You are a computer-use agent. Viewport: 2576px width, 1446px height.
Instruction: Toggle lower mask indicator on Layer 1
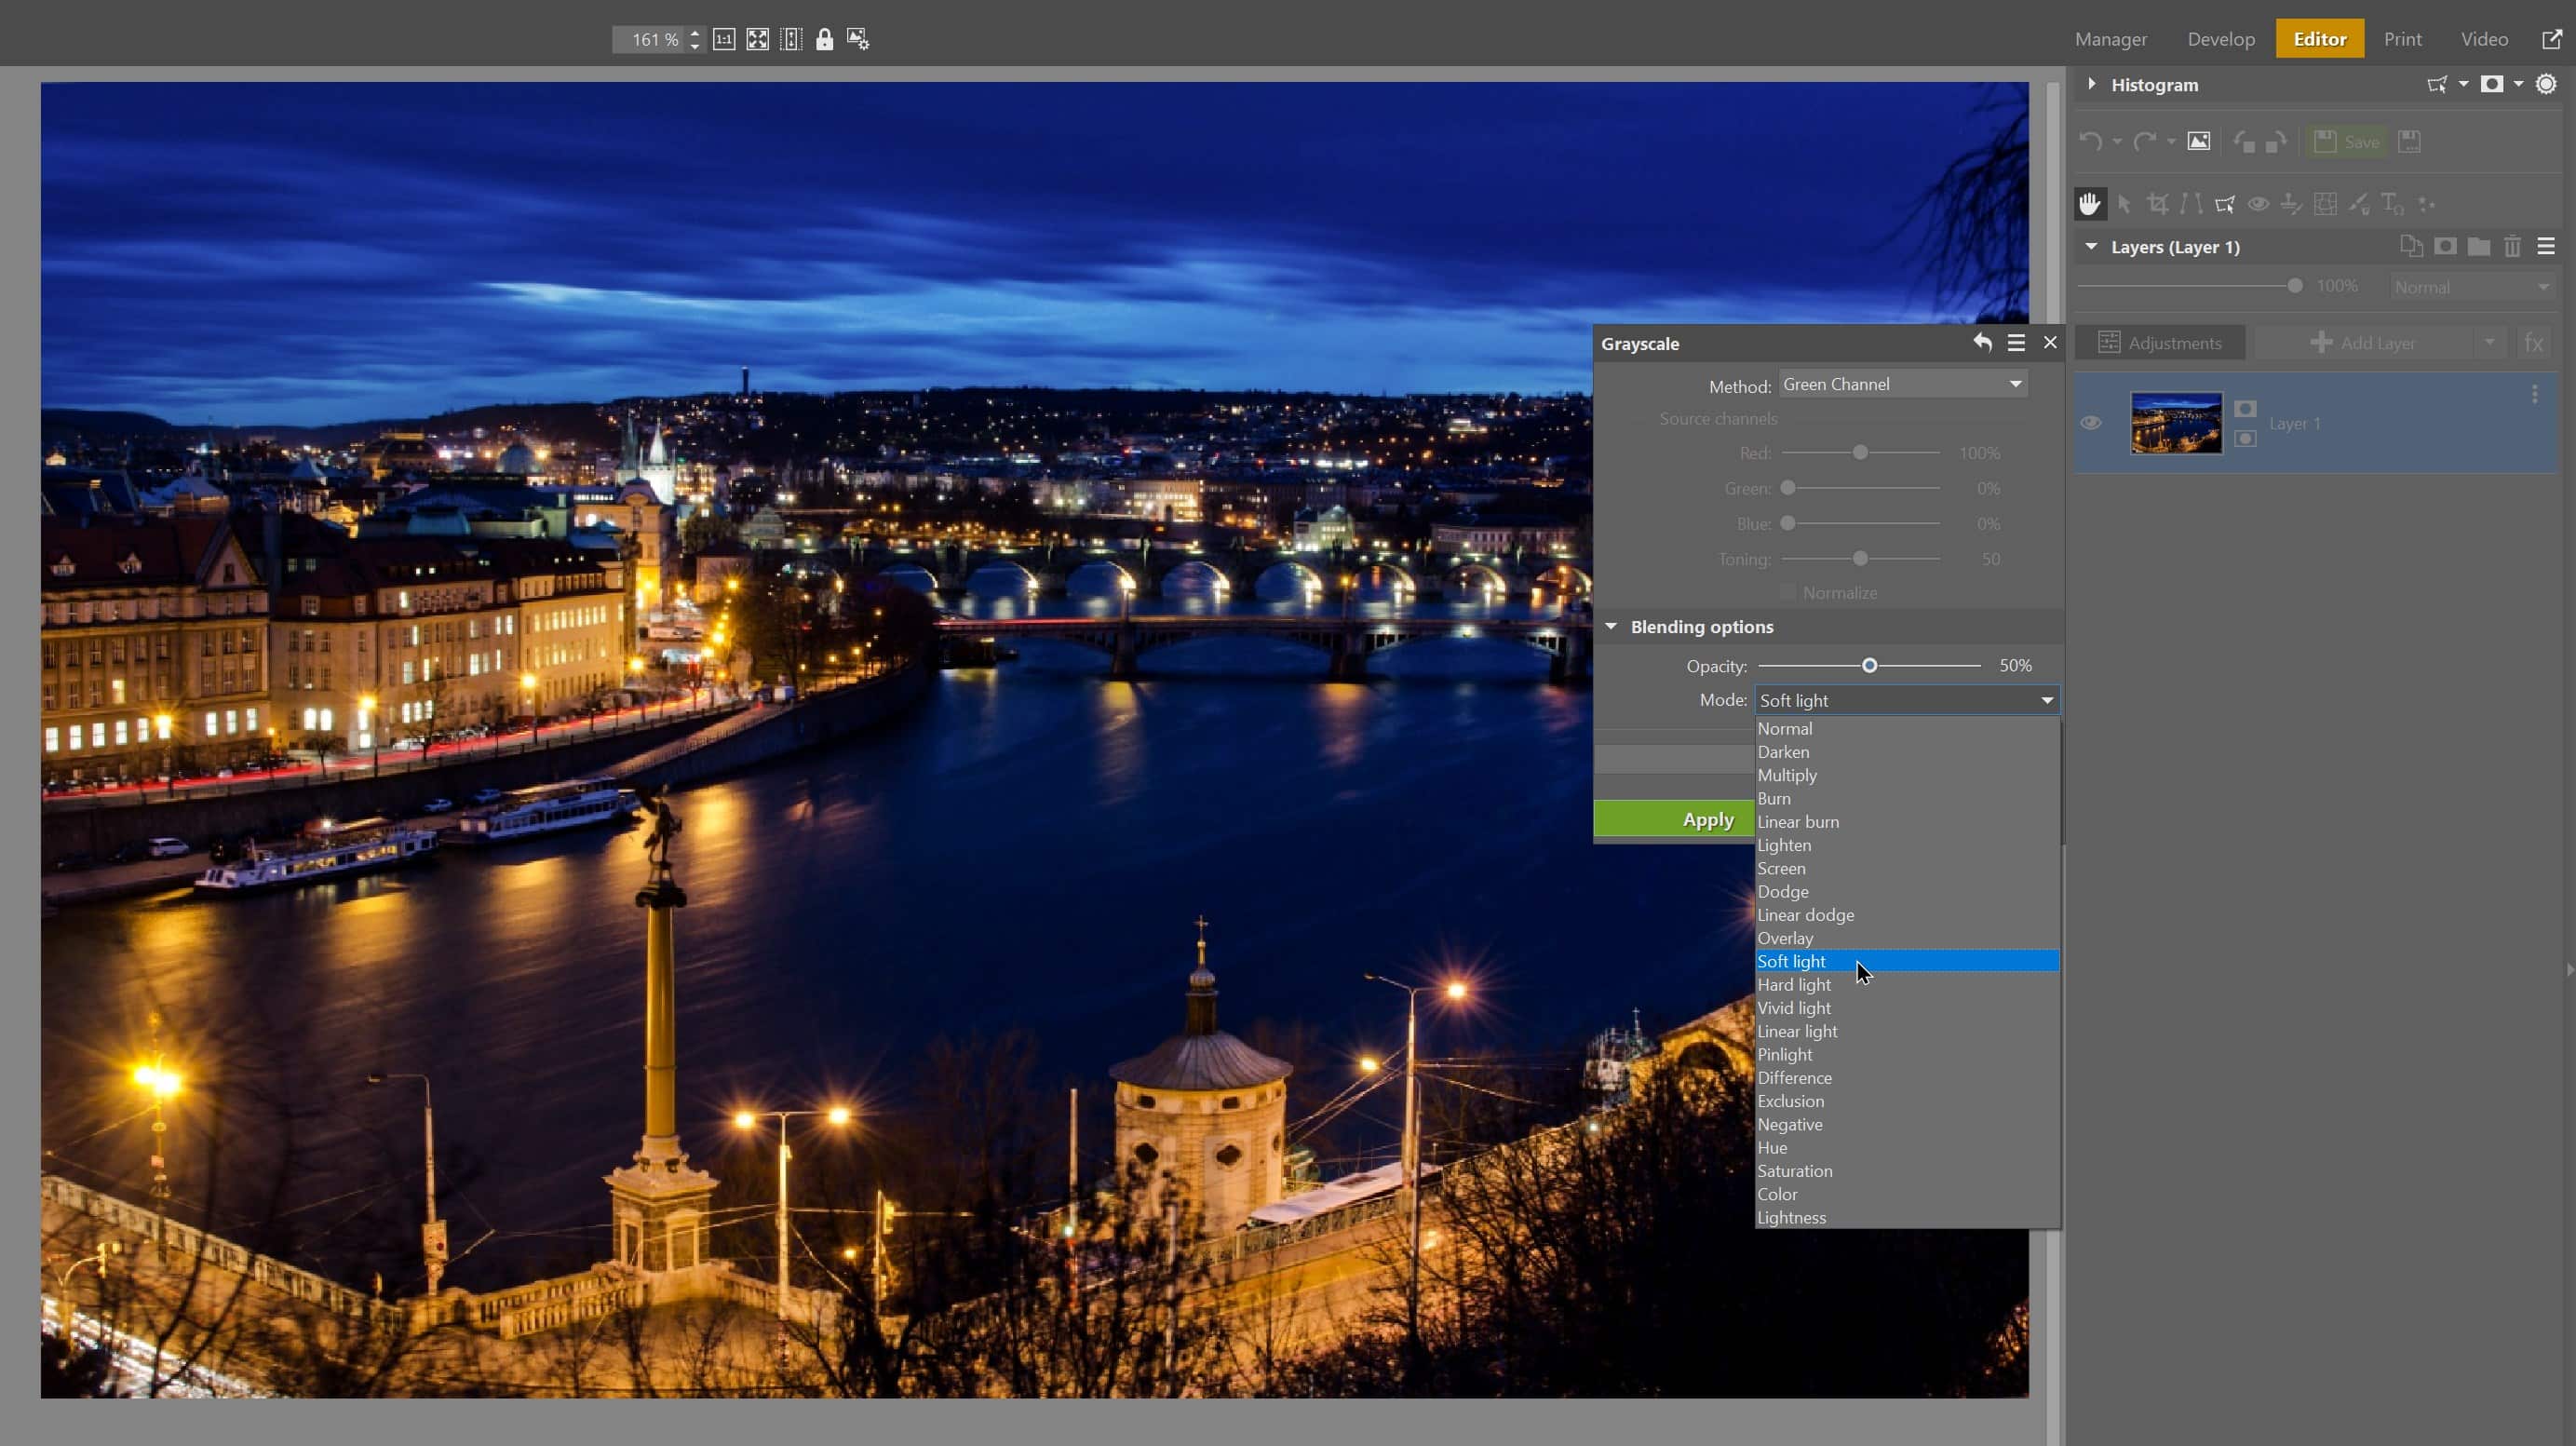pos(2245,438)
